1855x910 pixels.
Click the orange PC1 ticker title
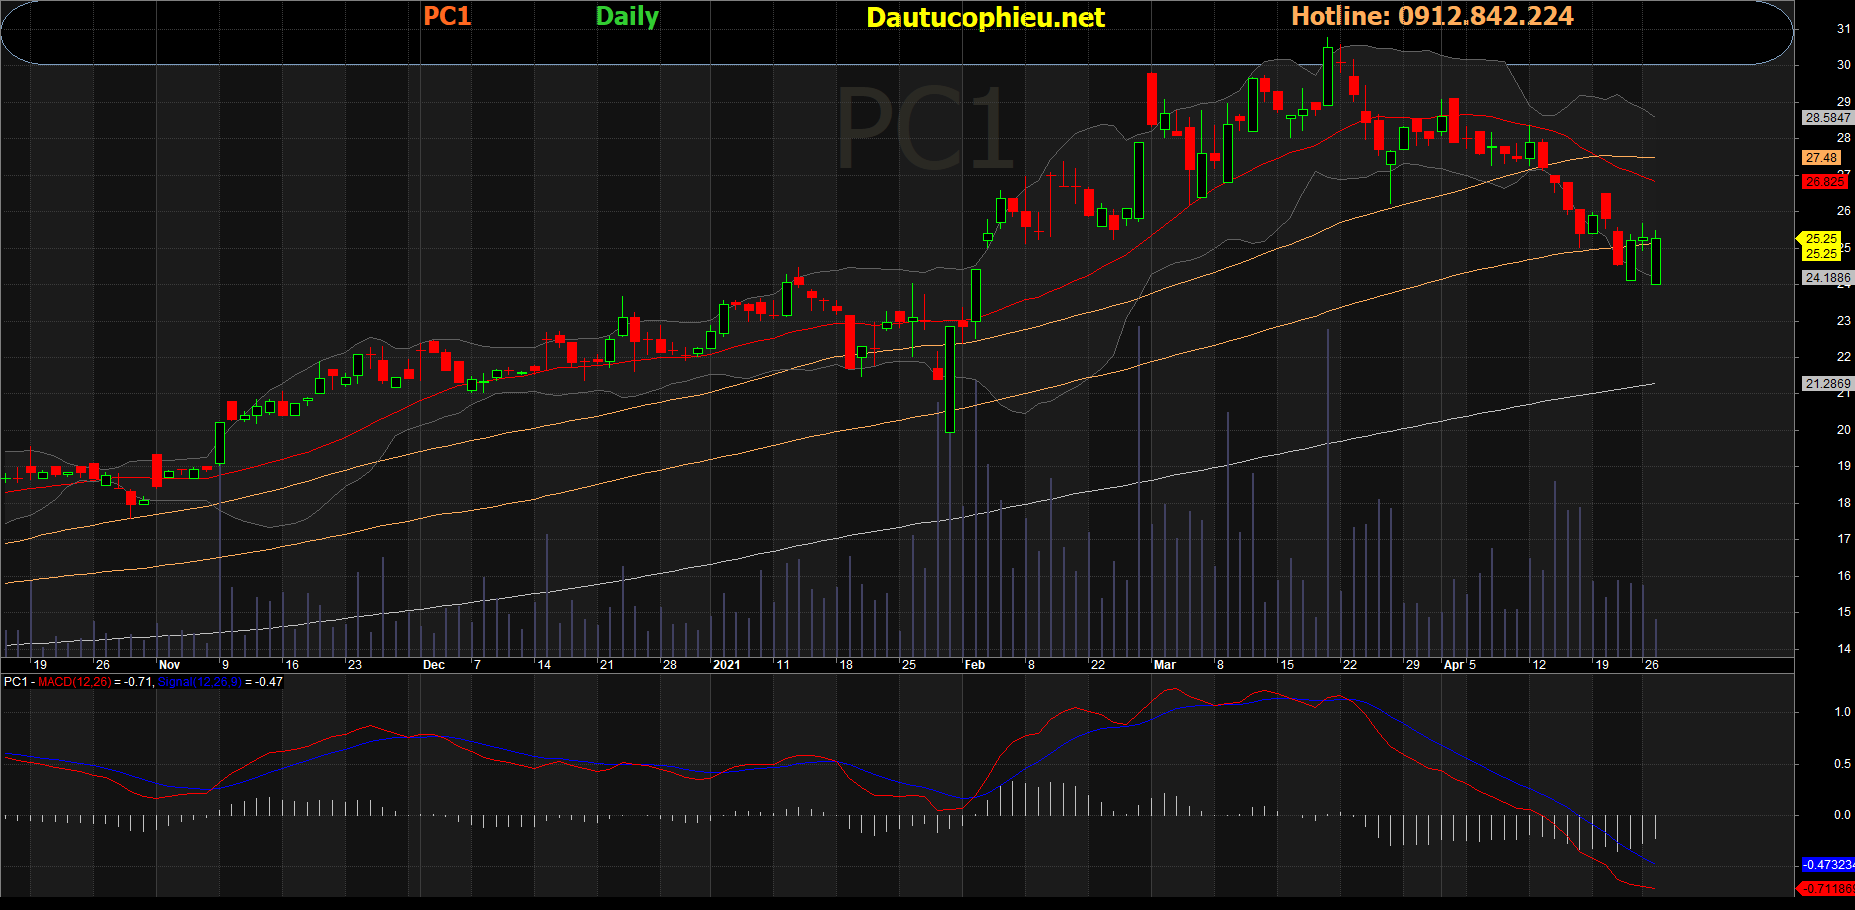pos(447,16)
